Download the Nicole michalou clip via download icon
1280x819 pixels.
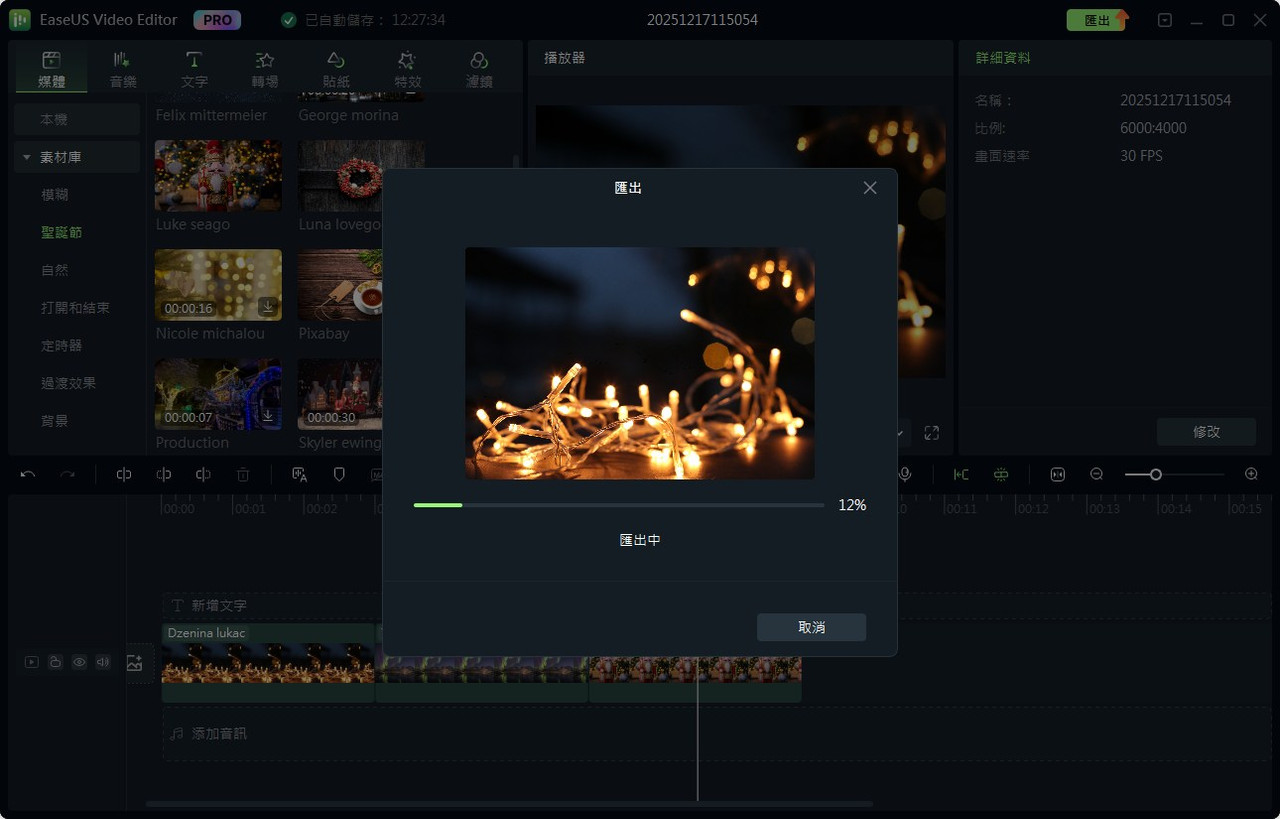tap(267, 306)
